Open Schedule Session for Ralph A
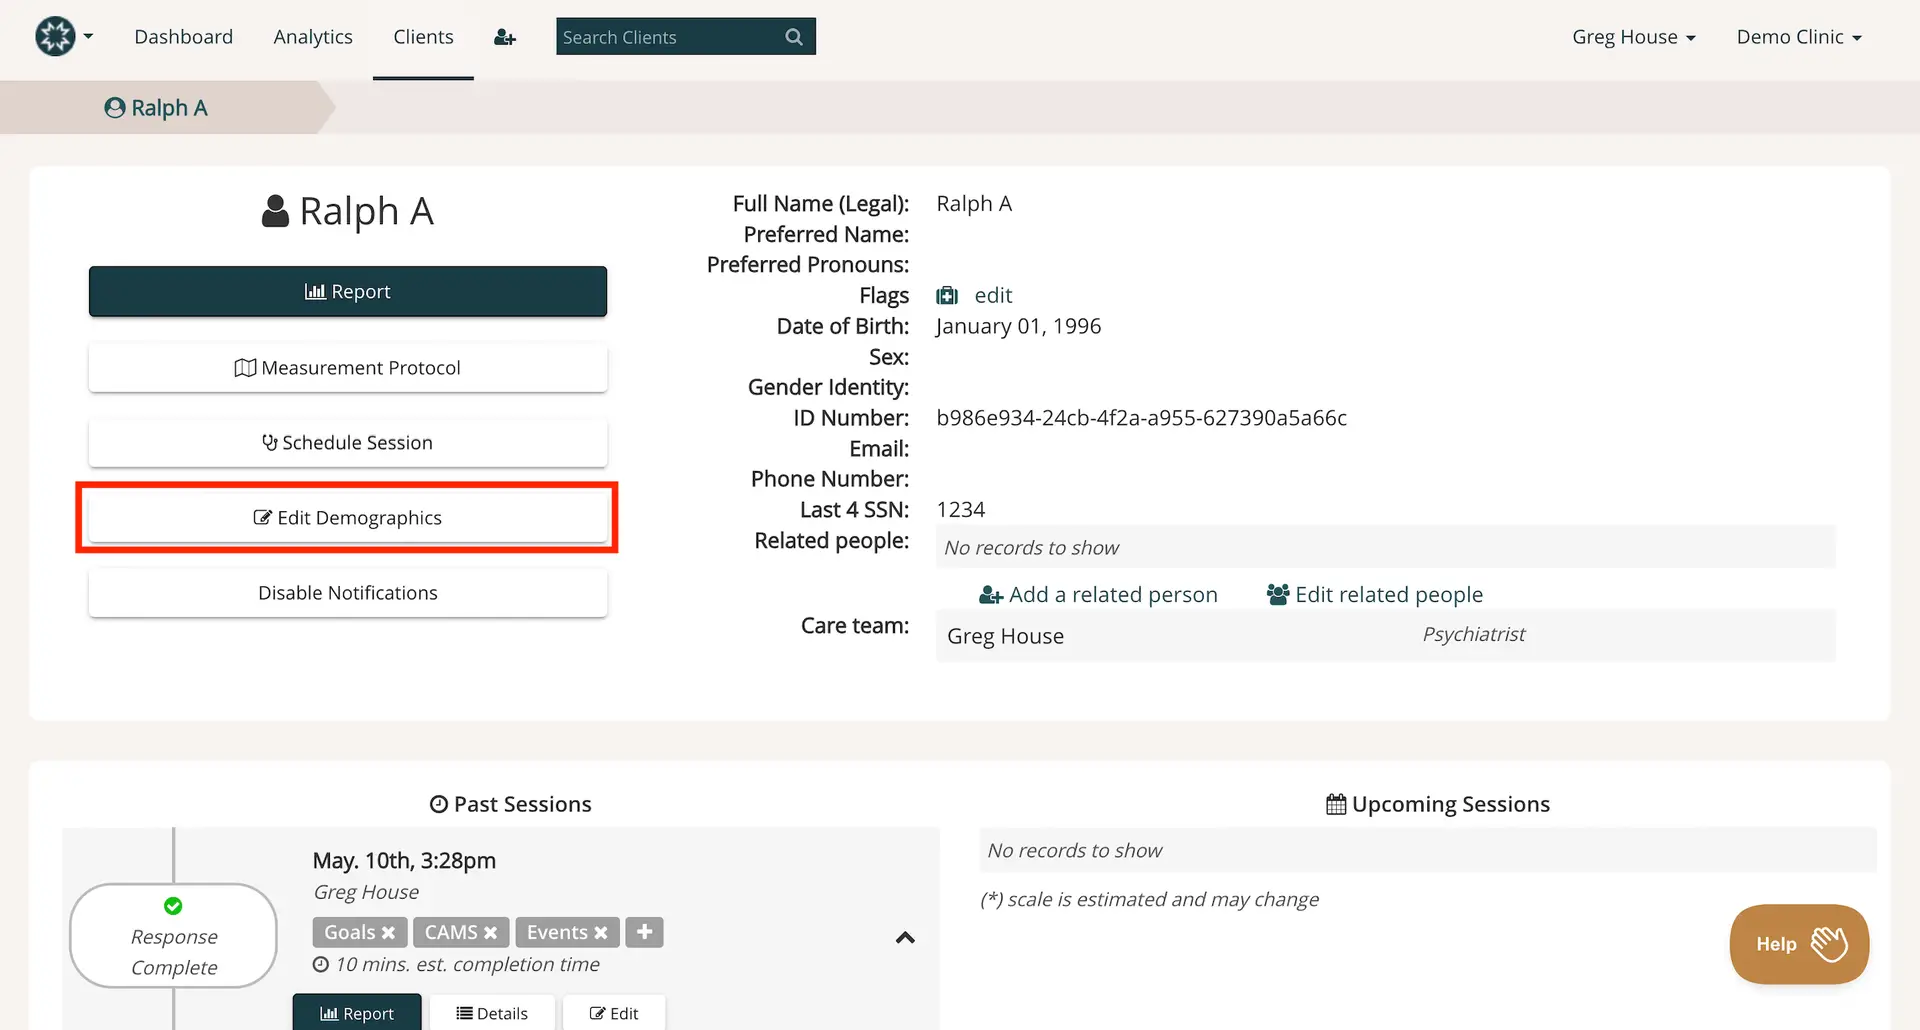 pos(347,442)
